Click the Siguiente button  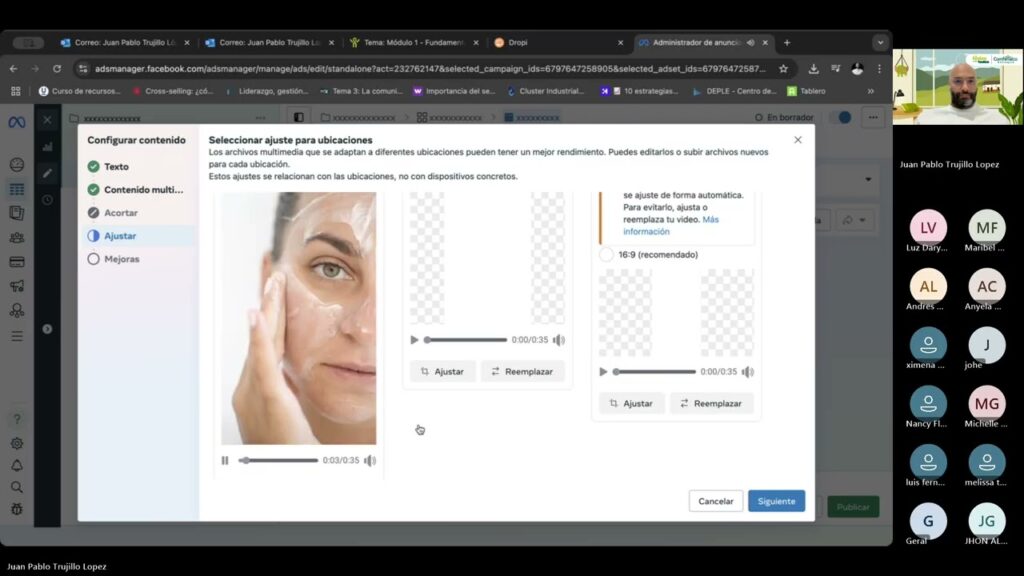[x=776, y=501]
